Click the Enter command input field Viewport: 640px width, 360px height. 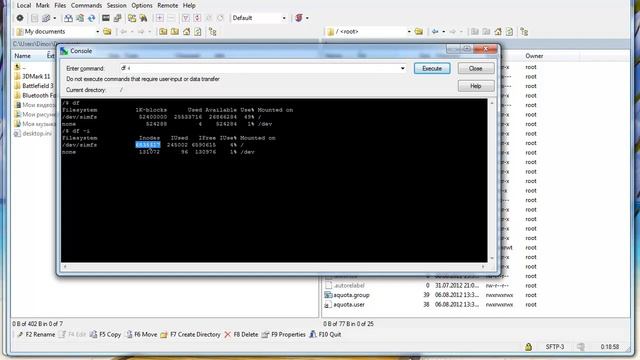(x=263, y=68)
